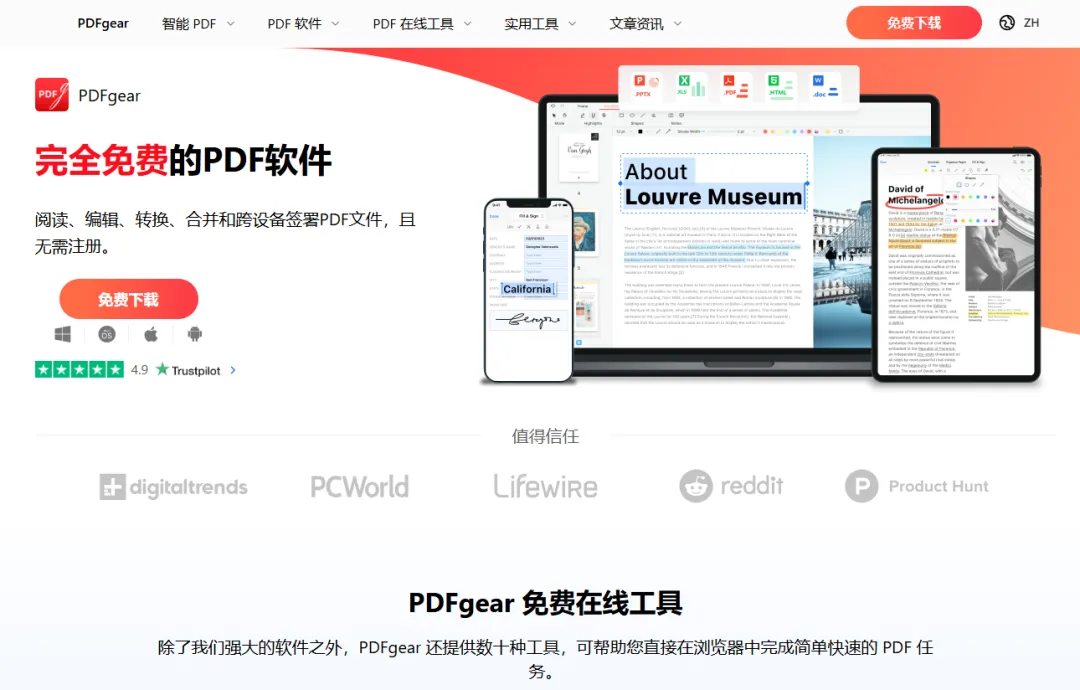Select the Windows platform icon
Viewport: 1080px width, 690px height.
[63, 335]
